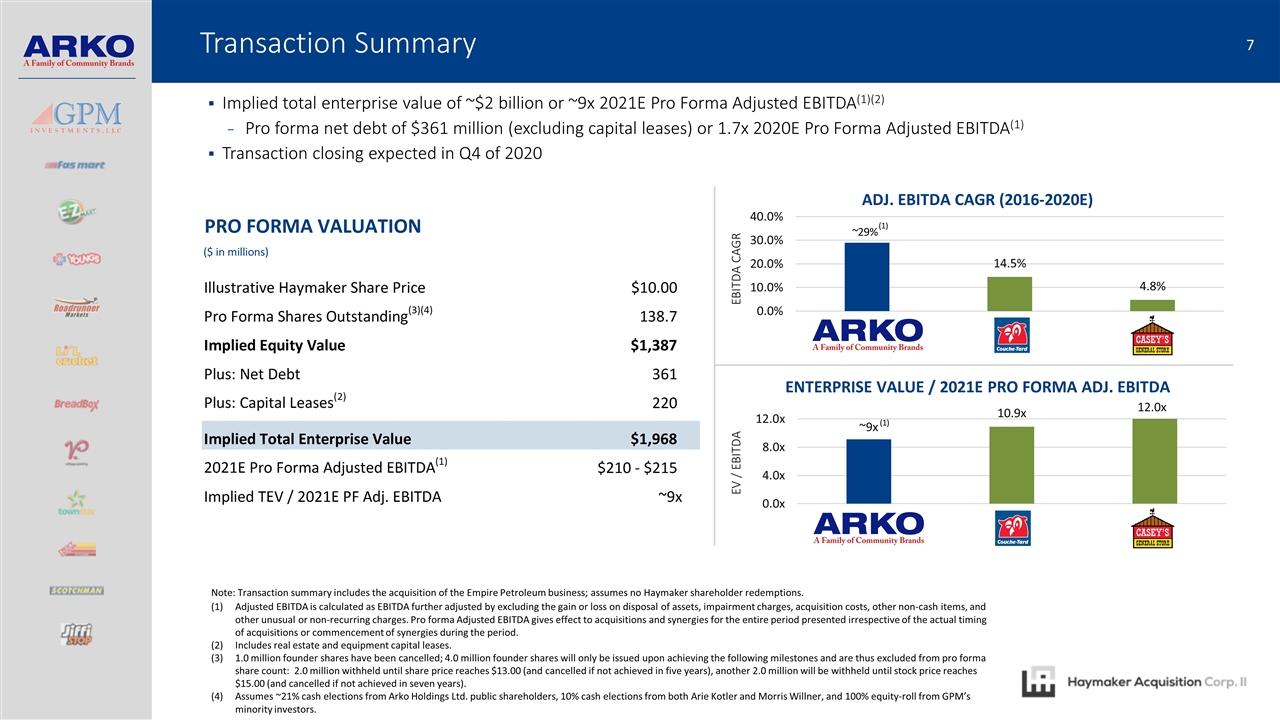Click the red striped logo above Scotchman
Image resolution: width=1280 pixels, height=720 pixels.
click(79, 548)
